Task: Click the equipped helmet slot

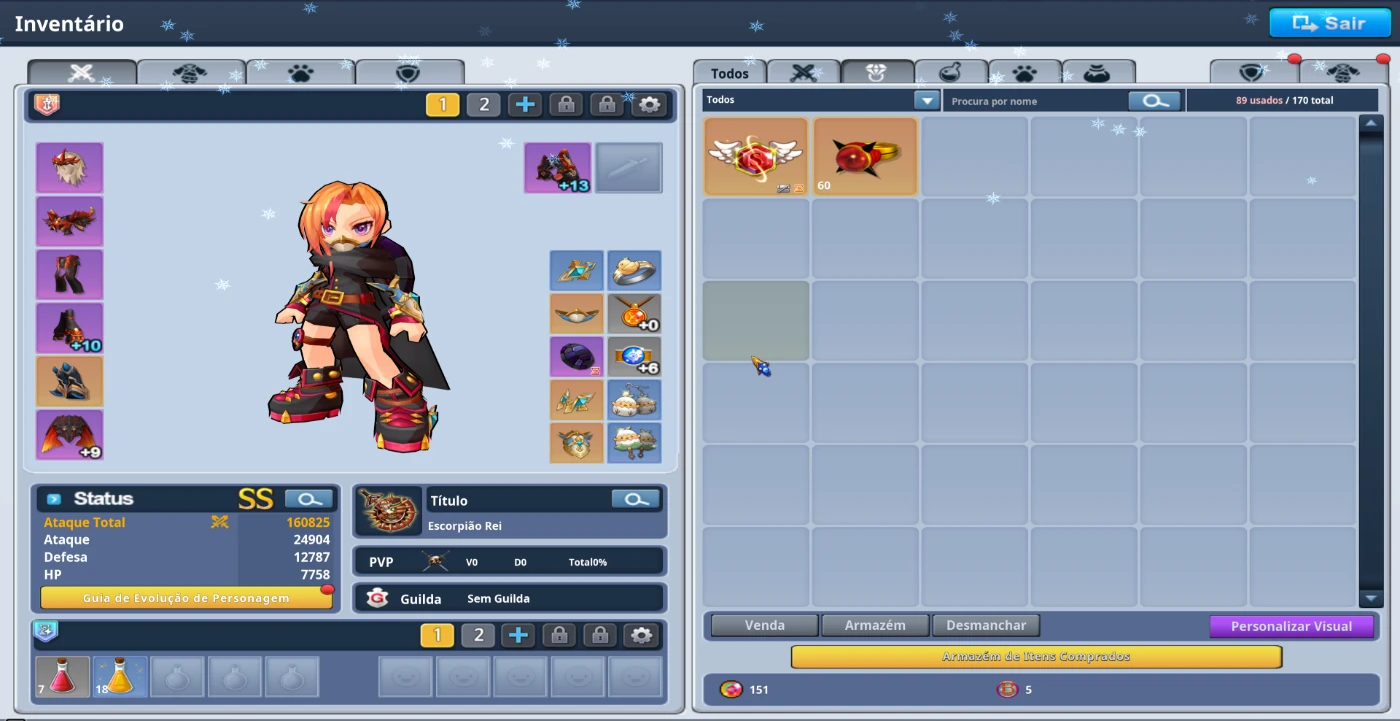Action: pos(69,167)
